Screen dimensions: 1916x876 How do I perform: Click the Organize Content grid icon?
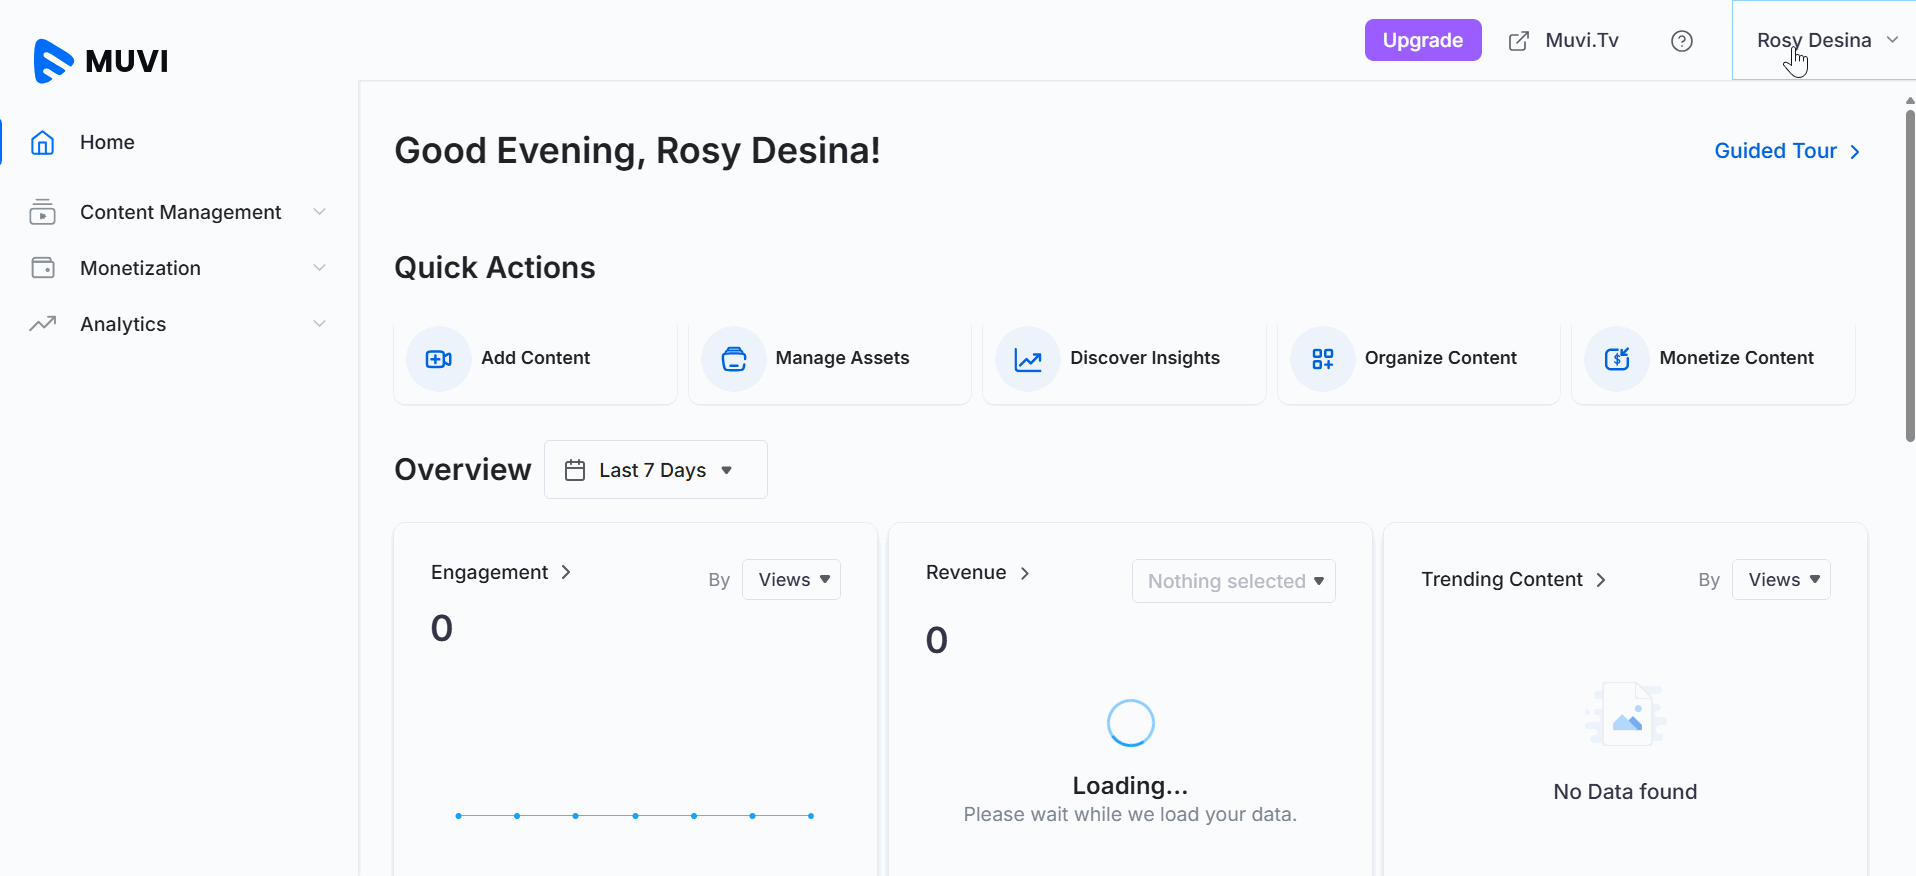point(1323,359)
